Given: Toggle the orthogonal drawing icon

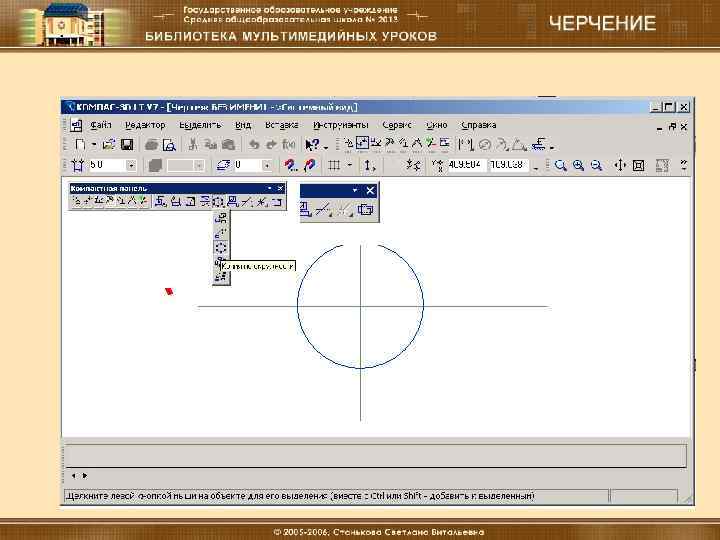Looking at the screenshot, I should tap(413, 165).
